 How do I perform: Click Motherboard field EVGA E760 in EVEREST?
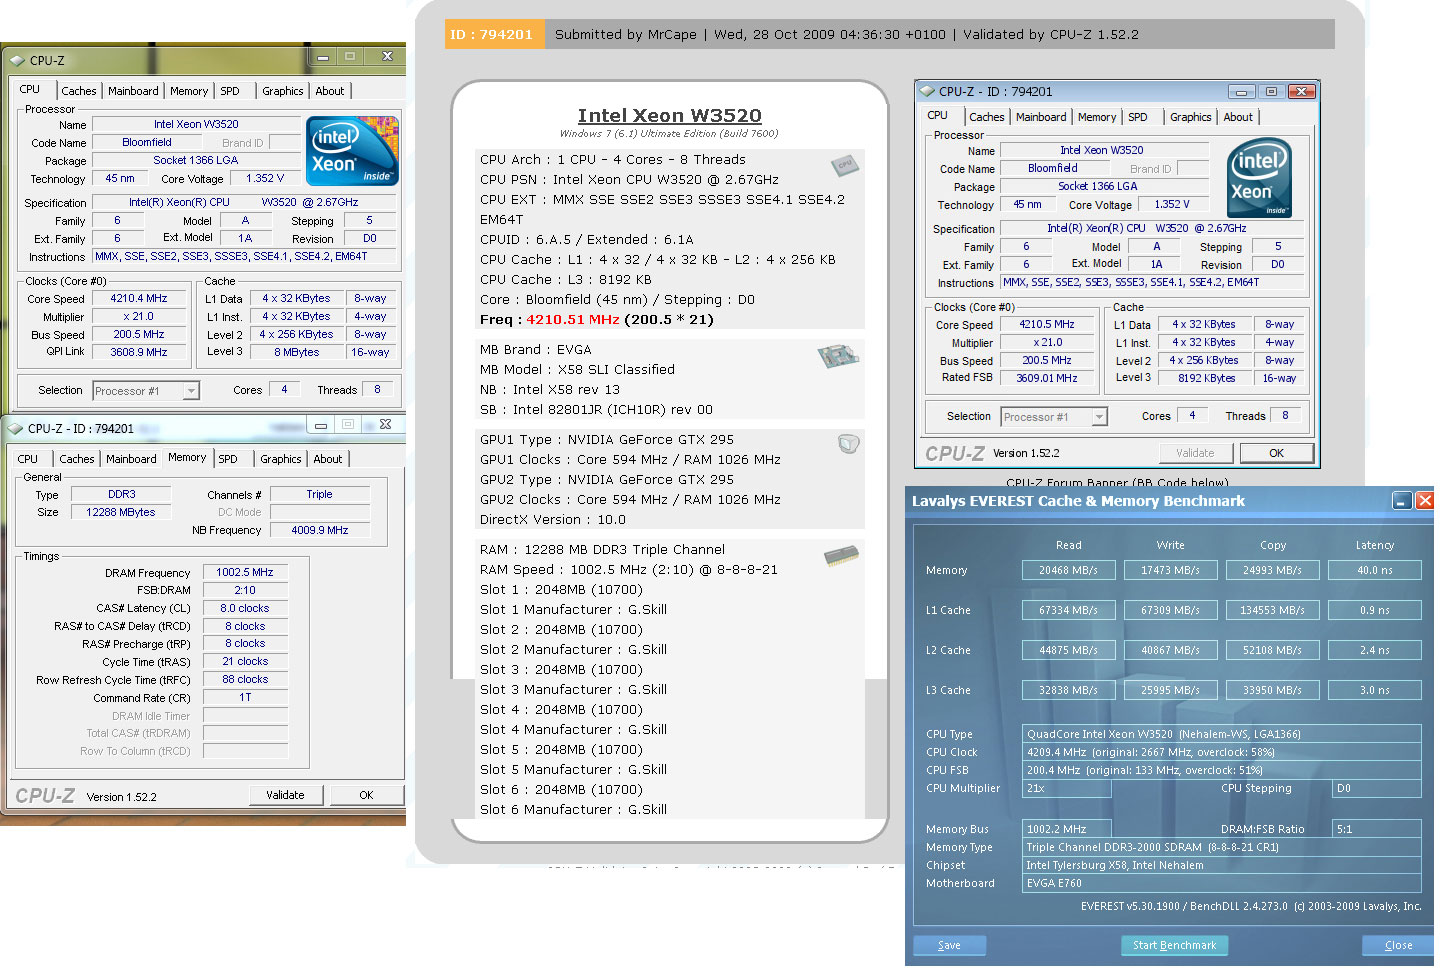1222,883
